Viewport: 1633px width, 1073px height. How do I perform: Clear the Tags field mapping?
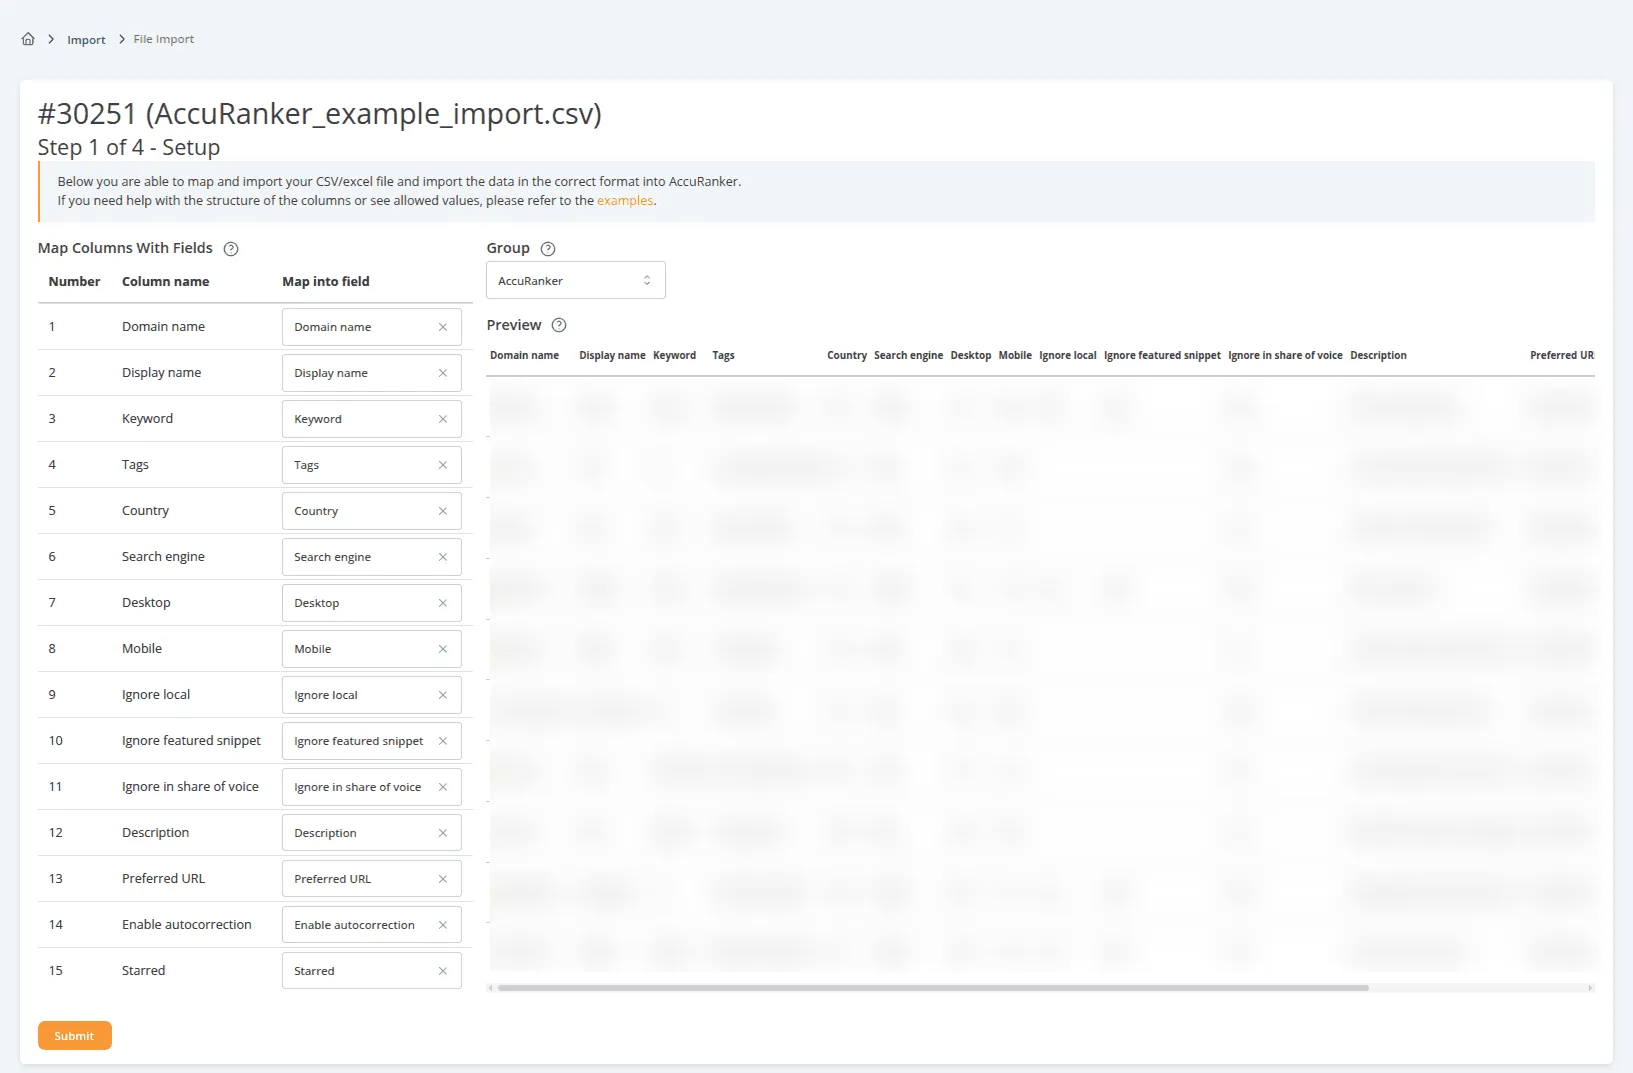[443, 465]
